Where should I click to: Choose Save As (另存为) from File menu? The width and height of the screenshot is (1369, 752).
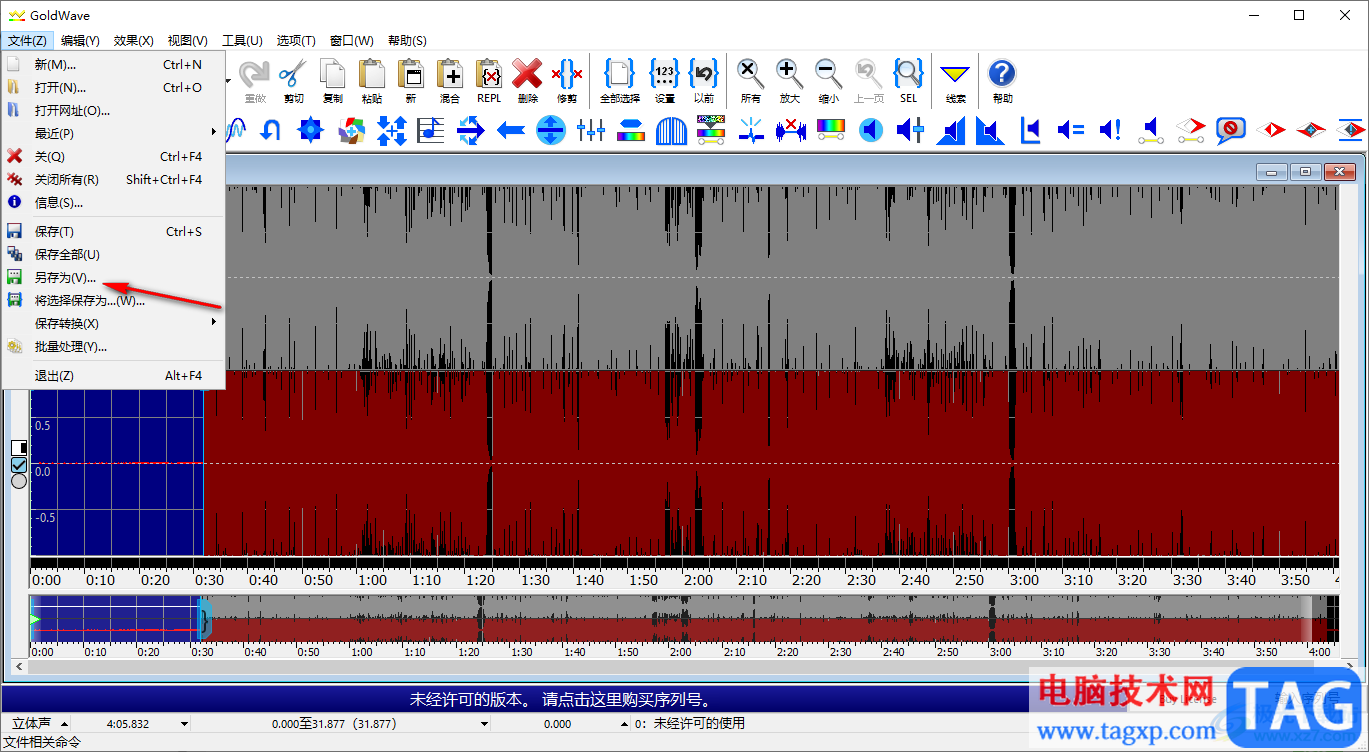114,277
